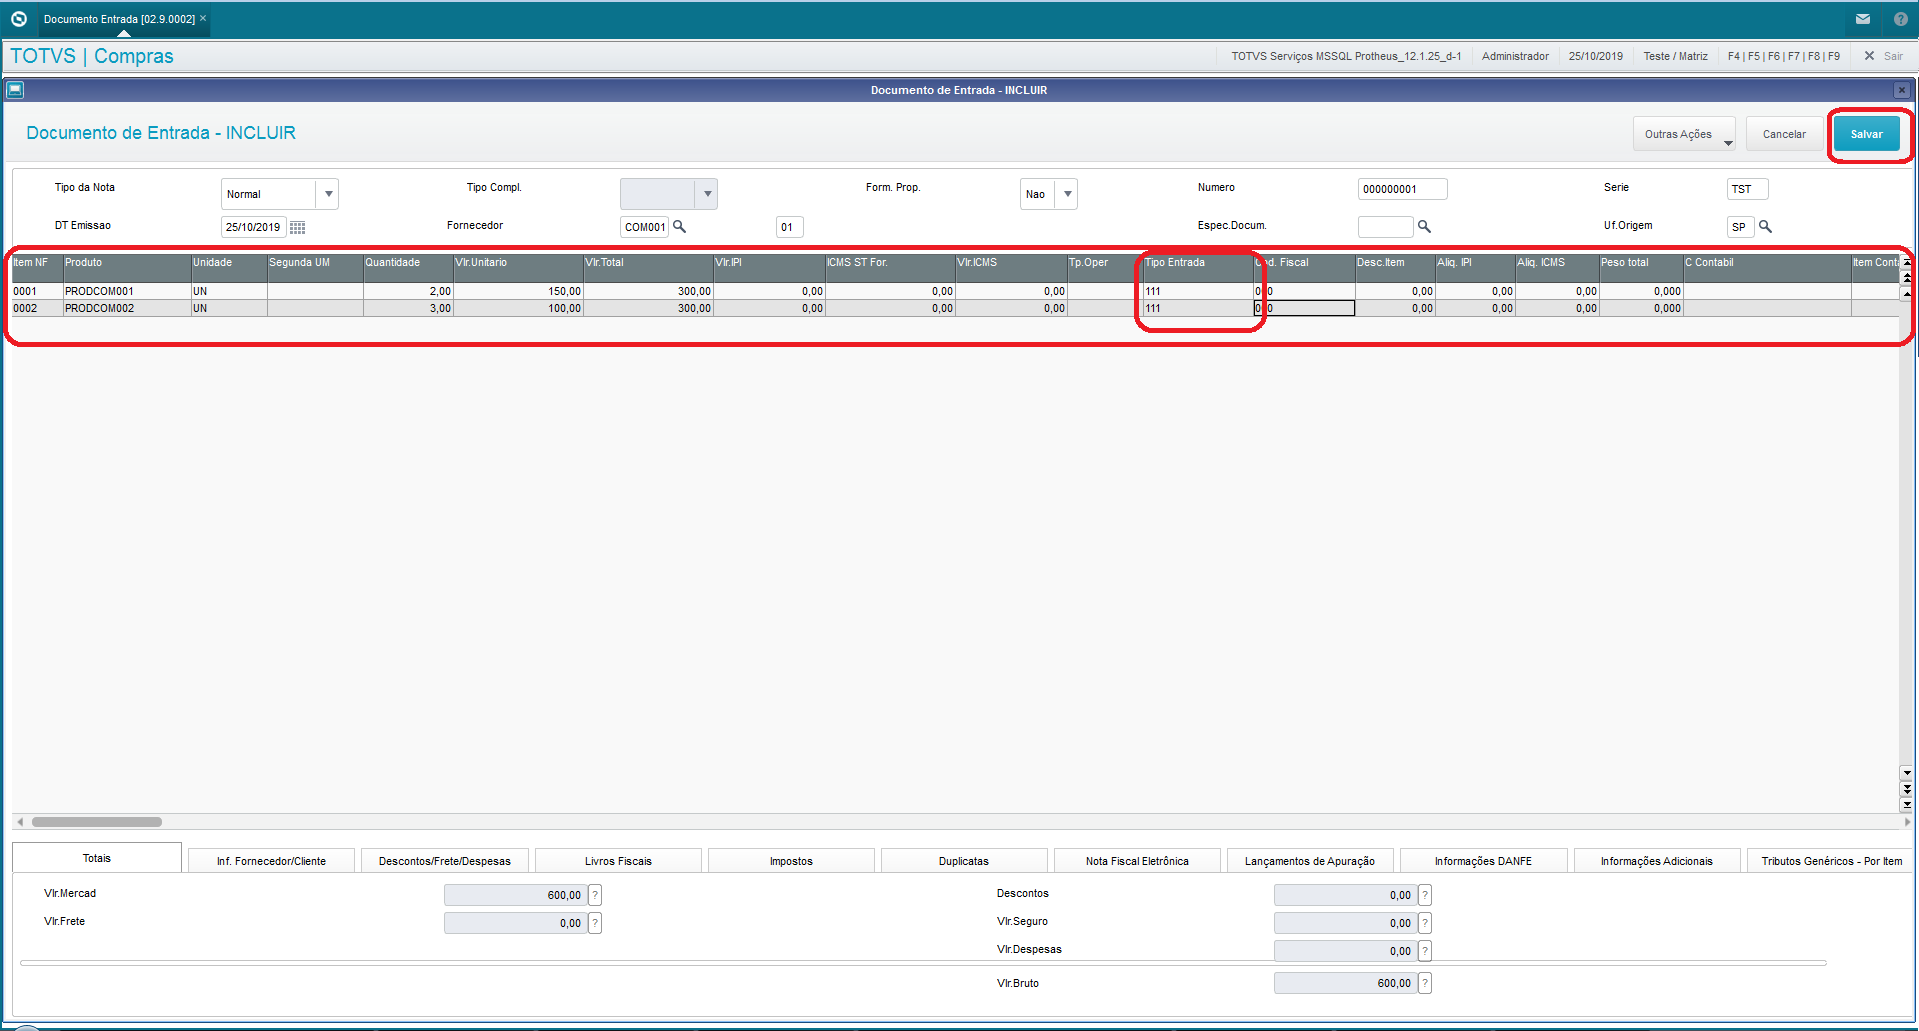The image size is (1919, 1031).
Task: Open the Livros Fiscais tab
Action: coord(618,861)
